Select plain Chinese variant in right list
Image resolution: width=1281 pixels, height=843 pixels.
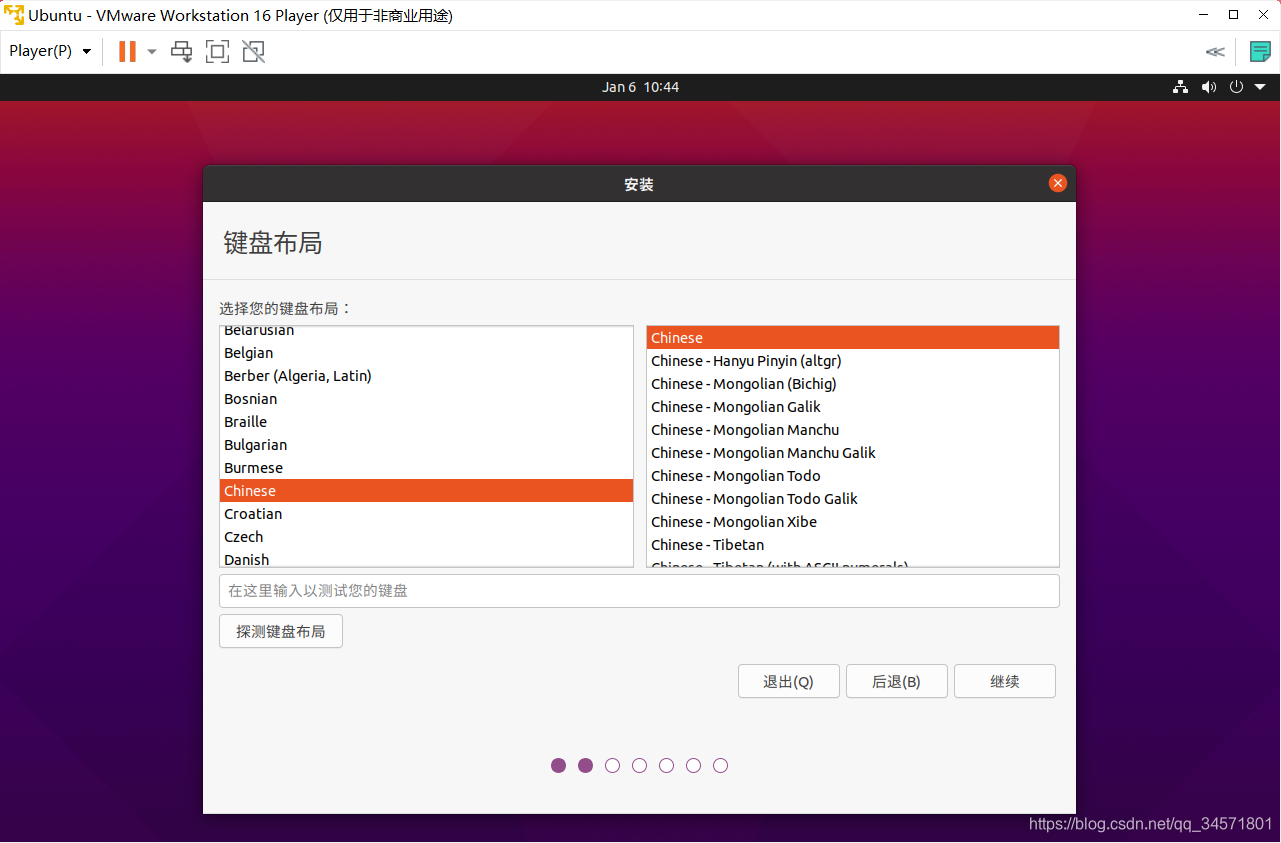point(853,338)
